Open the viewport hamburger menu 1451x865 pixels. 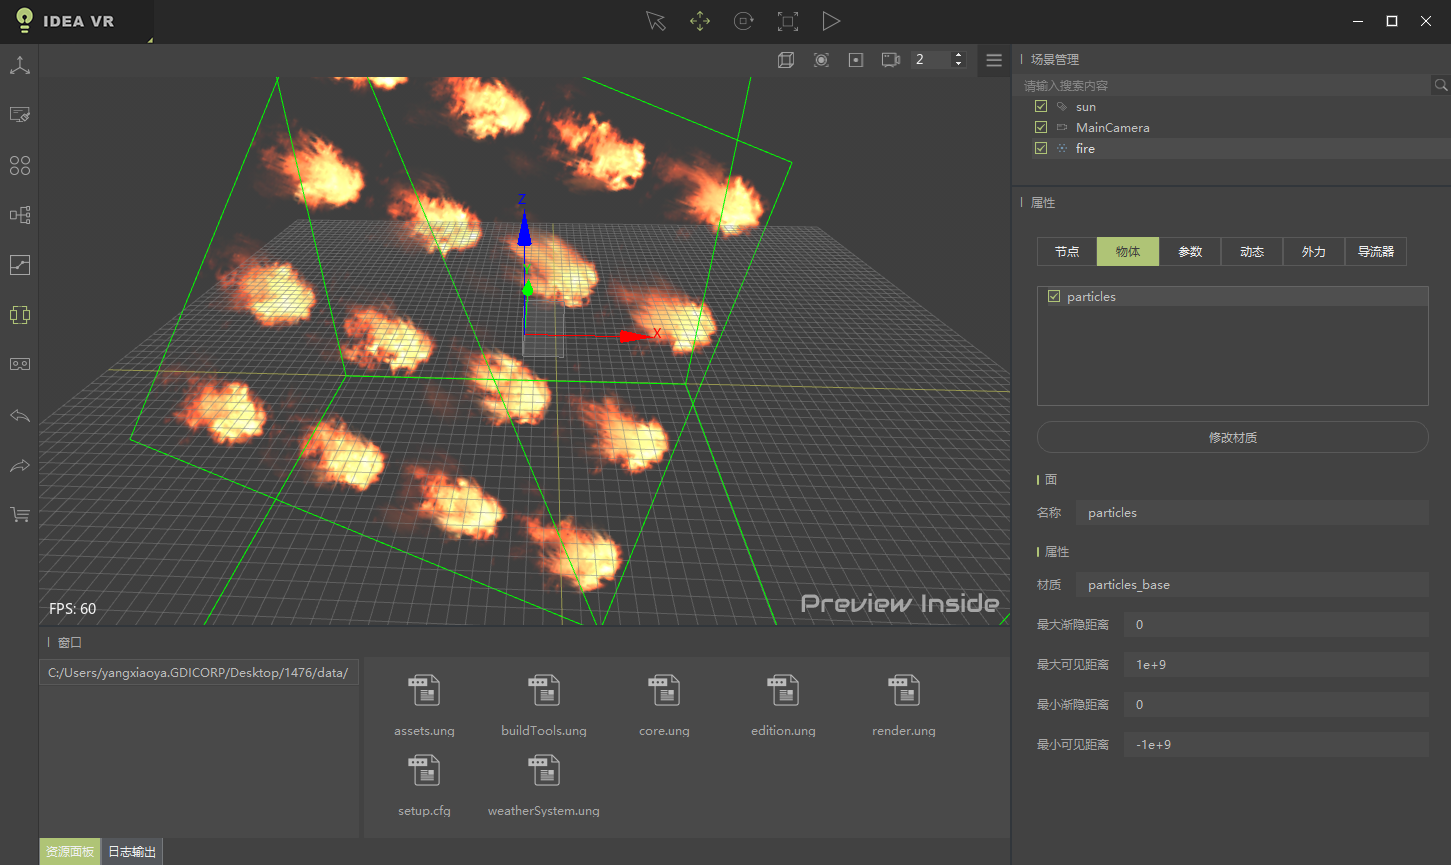(x=994, y=60)
